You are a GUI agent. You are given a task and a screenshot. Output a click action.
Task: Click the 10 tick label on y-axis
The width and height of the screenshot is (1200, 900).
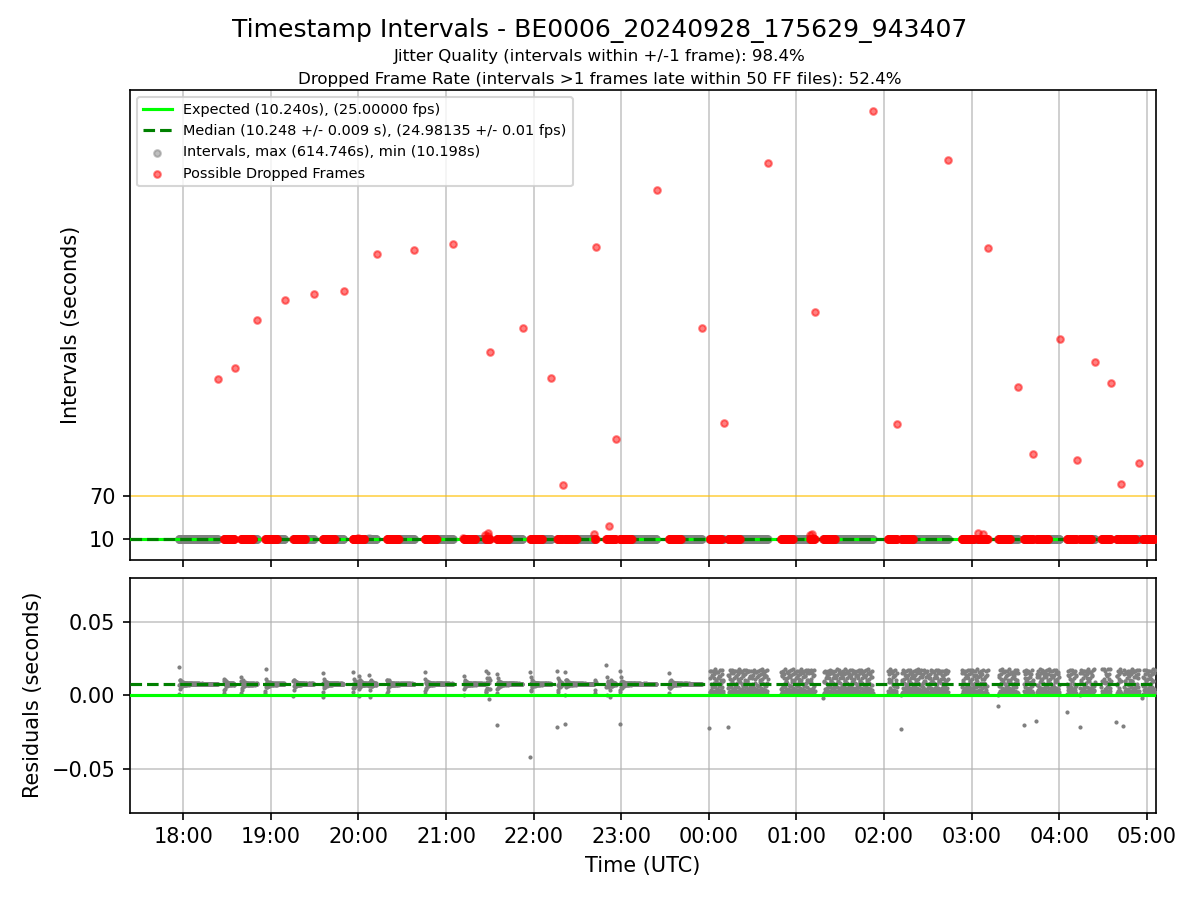point(104,539)
